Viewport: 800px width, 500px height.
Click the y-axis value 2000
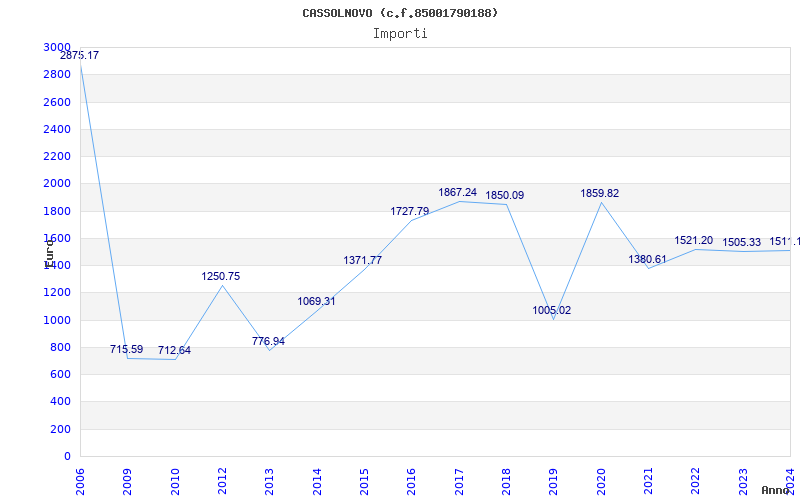click(58, 184)
